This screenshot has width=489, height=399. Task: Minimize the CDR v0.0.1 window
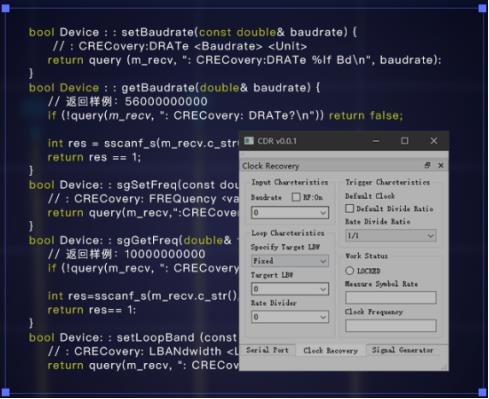pos(376,141)
